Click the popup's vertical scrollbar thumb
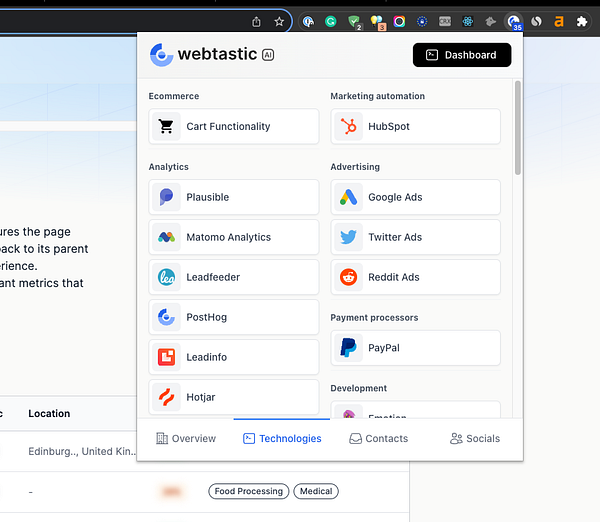Viewport: 600px width, 522px height. (518, 127)
